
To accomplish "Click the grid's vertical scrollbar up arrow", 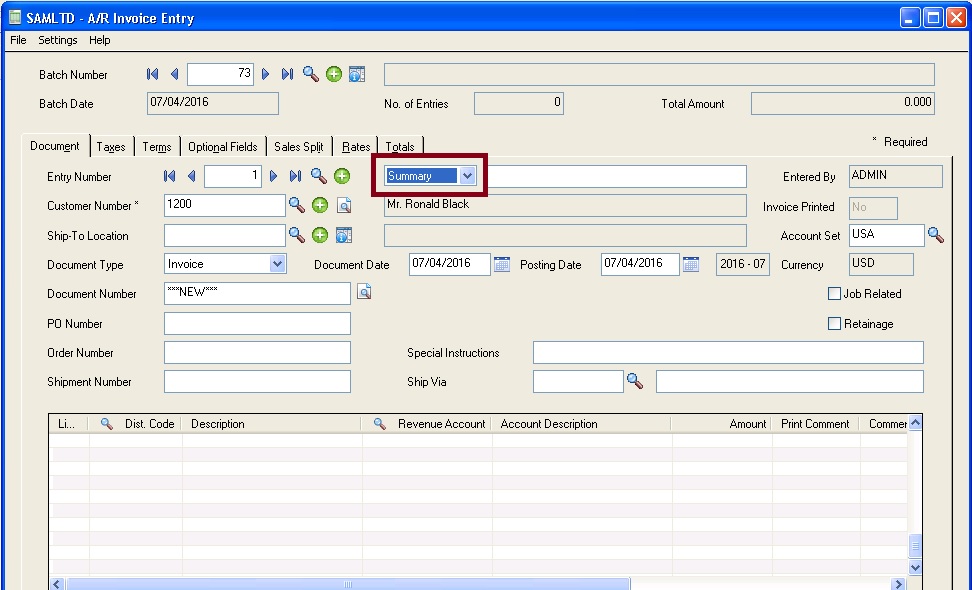I will [915, 423].
